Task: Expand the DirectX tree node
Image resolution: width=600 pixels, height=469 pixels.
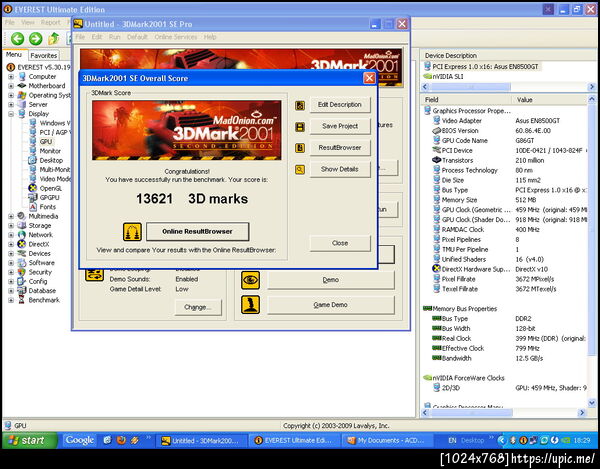Action: tap(11, 244)
